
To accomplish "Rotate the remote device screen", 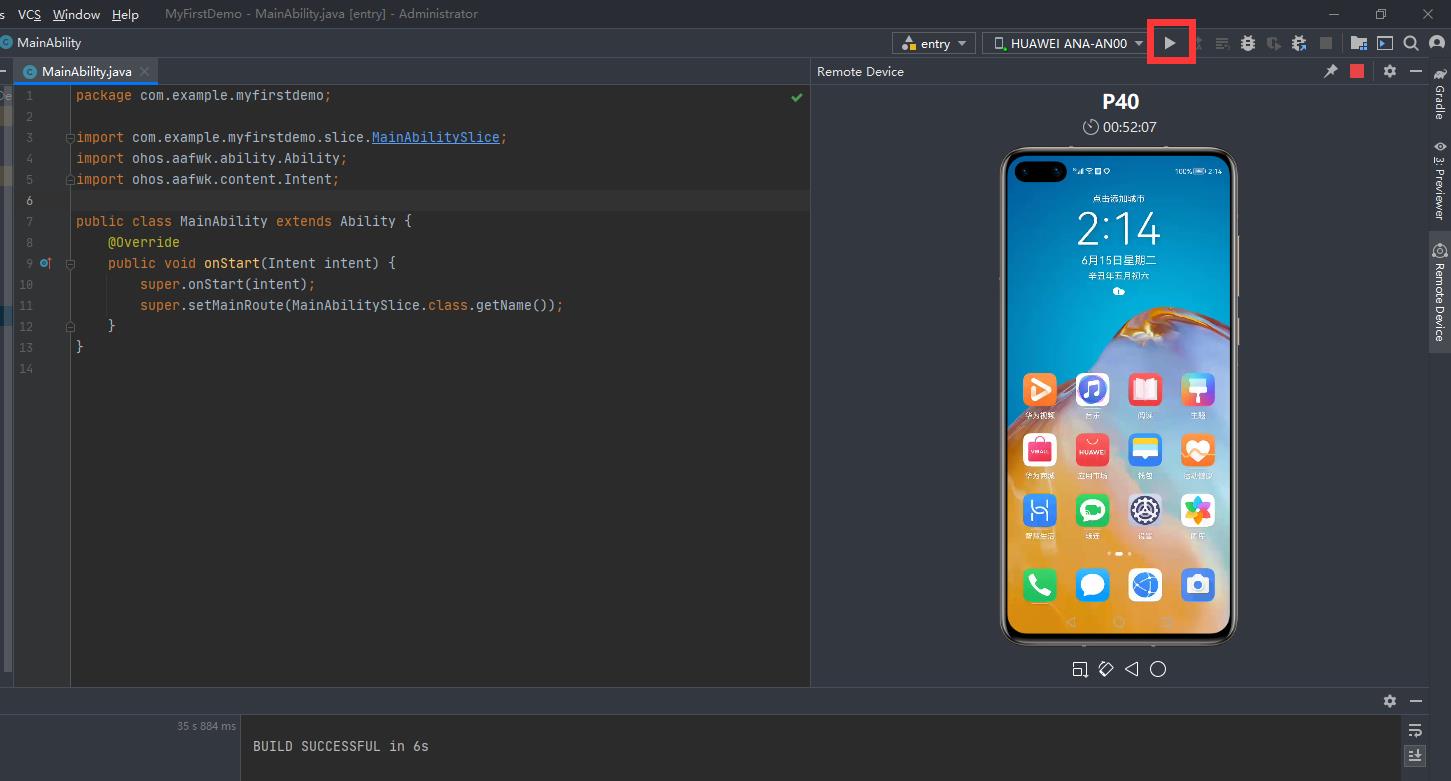I will (1106, 669).
